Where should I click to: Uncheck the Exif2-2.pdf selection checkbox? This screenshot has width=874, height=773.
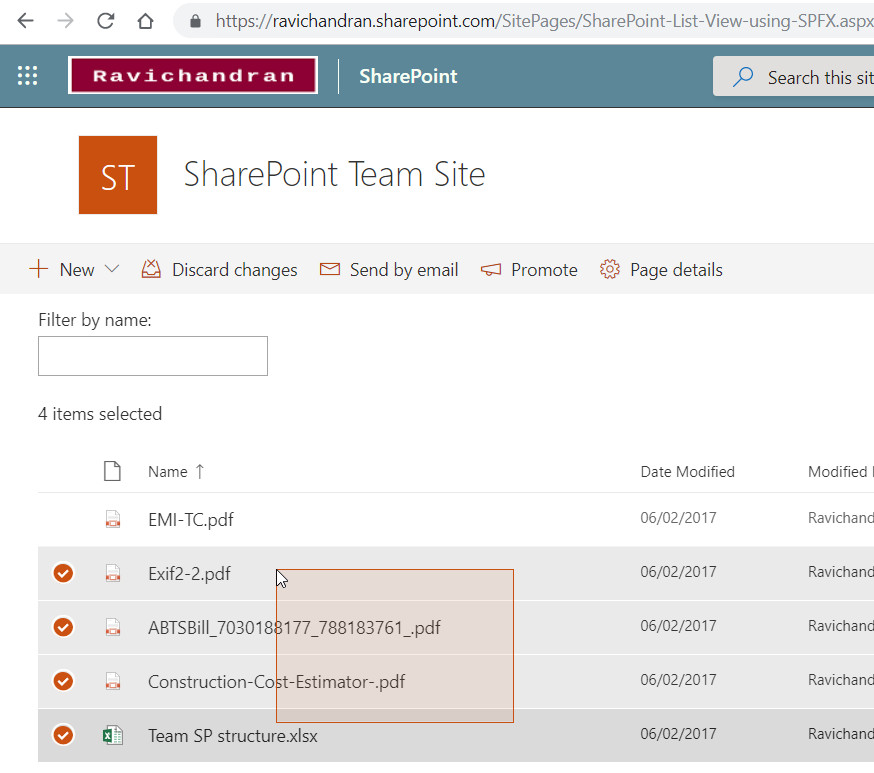point(63,573)
